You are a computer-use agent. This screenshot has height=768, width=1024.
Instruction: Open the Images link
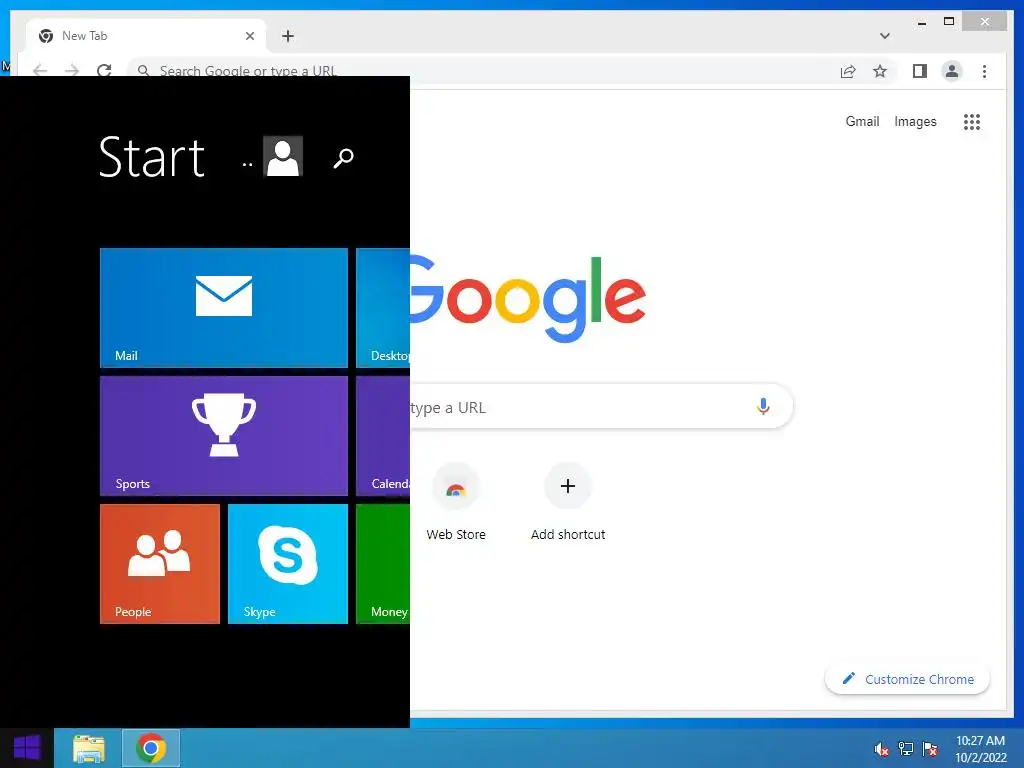pos(915,121)
